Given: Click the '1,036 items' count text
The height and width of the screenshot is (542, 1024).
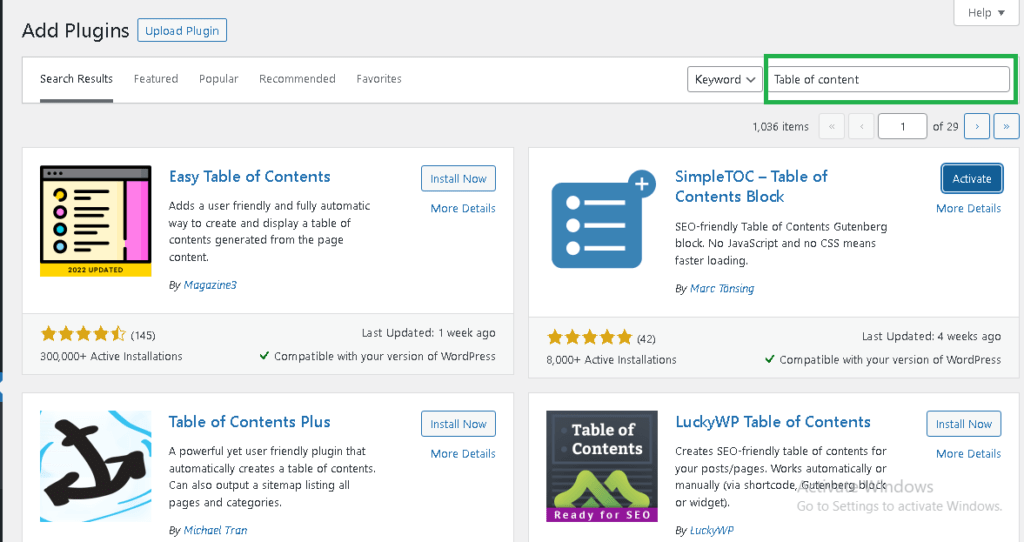Looking at the screenshot, I should click(x=780, y=127).
